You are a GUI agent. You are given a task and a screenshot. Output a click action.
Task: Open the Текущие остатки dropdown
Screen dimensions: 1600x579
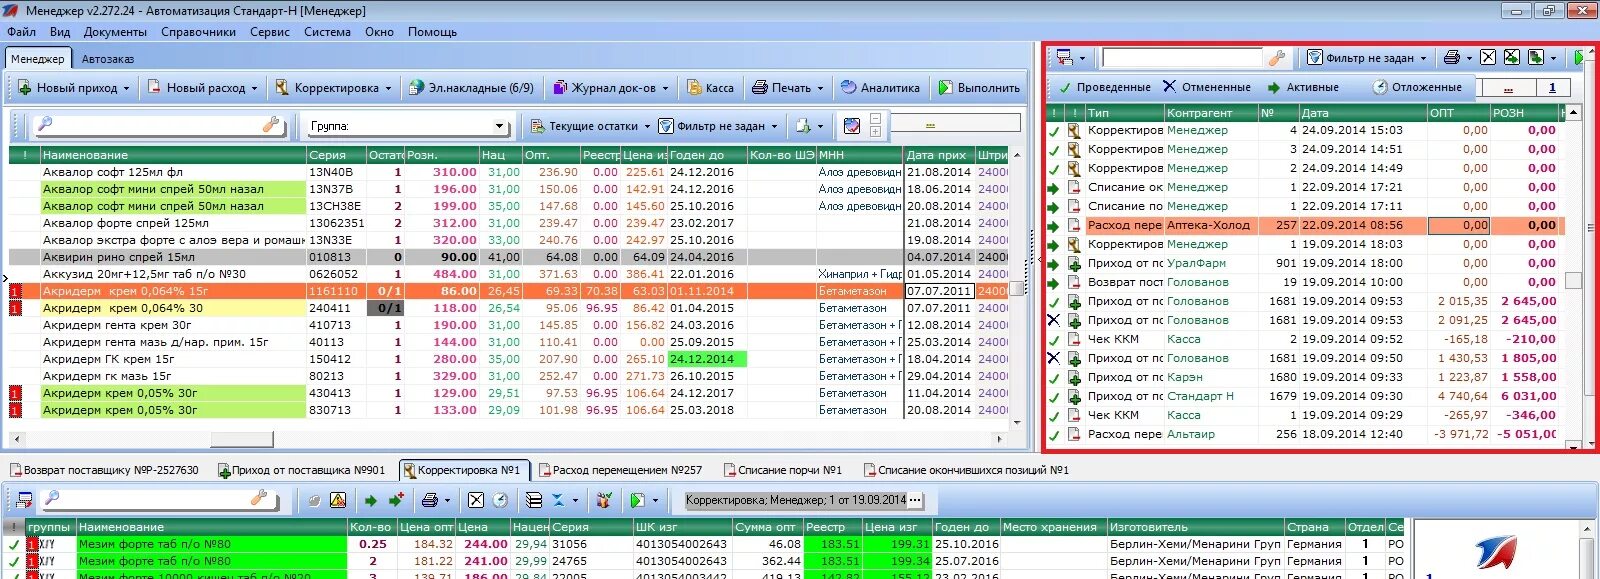(647, 127)
